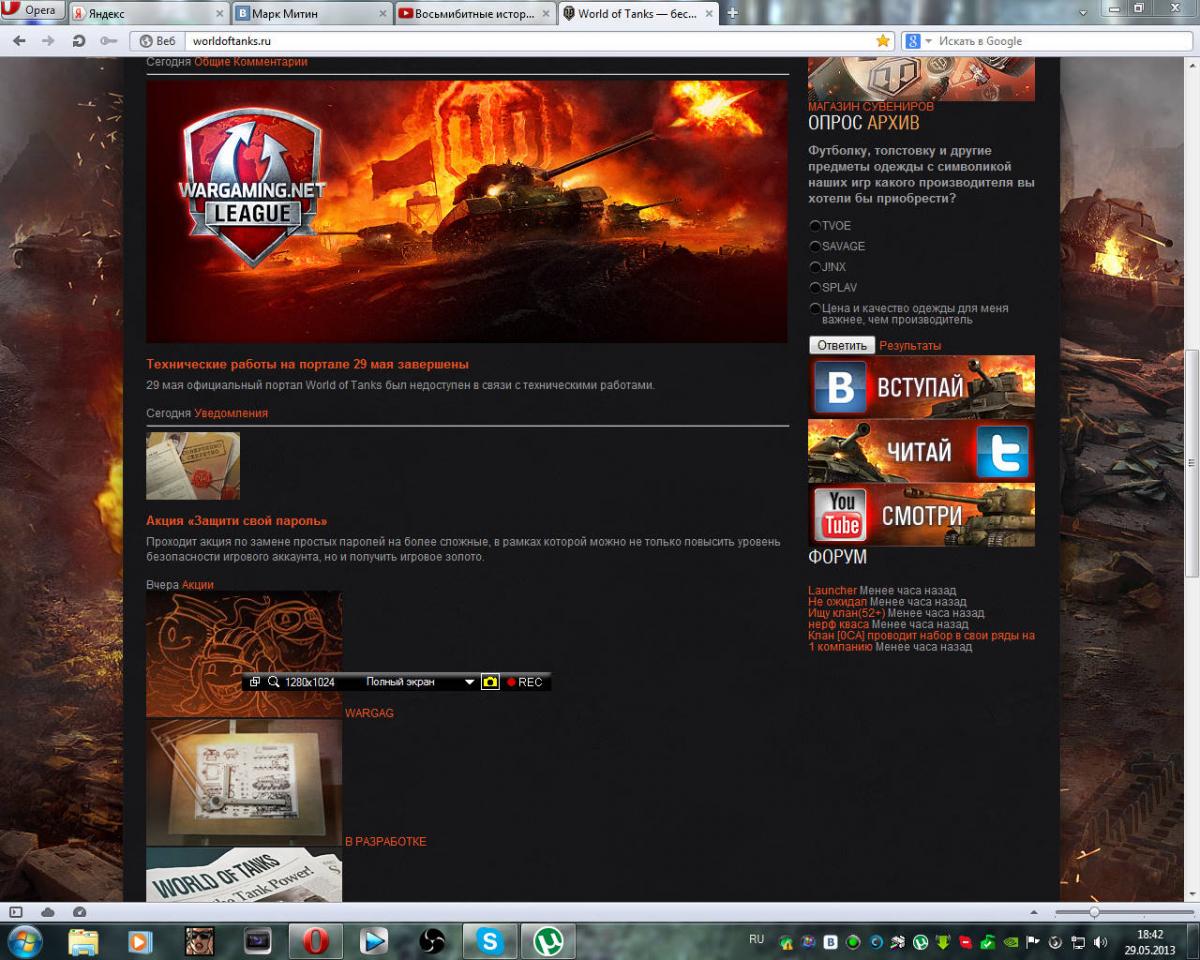View poll Результаты link

click(x=910, y=345)
